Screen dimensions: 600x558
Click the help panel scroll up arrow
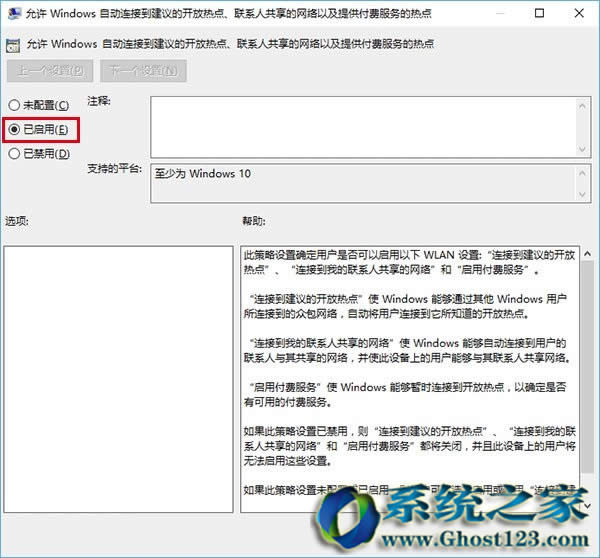pos(587,253)
